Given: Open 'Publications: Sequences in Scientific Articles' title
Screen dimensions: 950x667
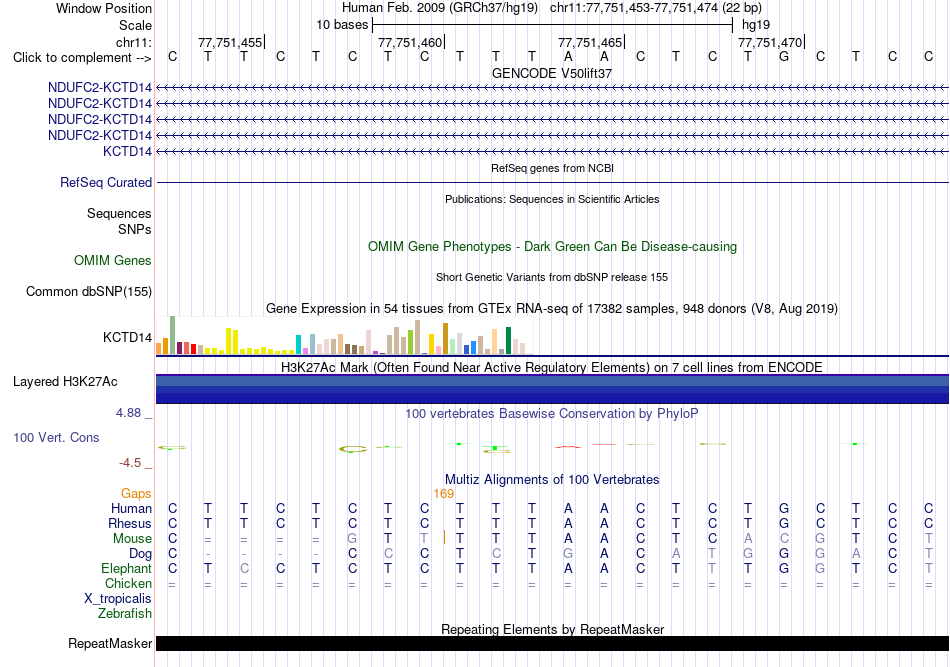Looking at the screenshot, I should point(552,199).
